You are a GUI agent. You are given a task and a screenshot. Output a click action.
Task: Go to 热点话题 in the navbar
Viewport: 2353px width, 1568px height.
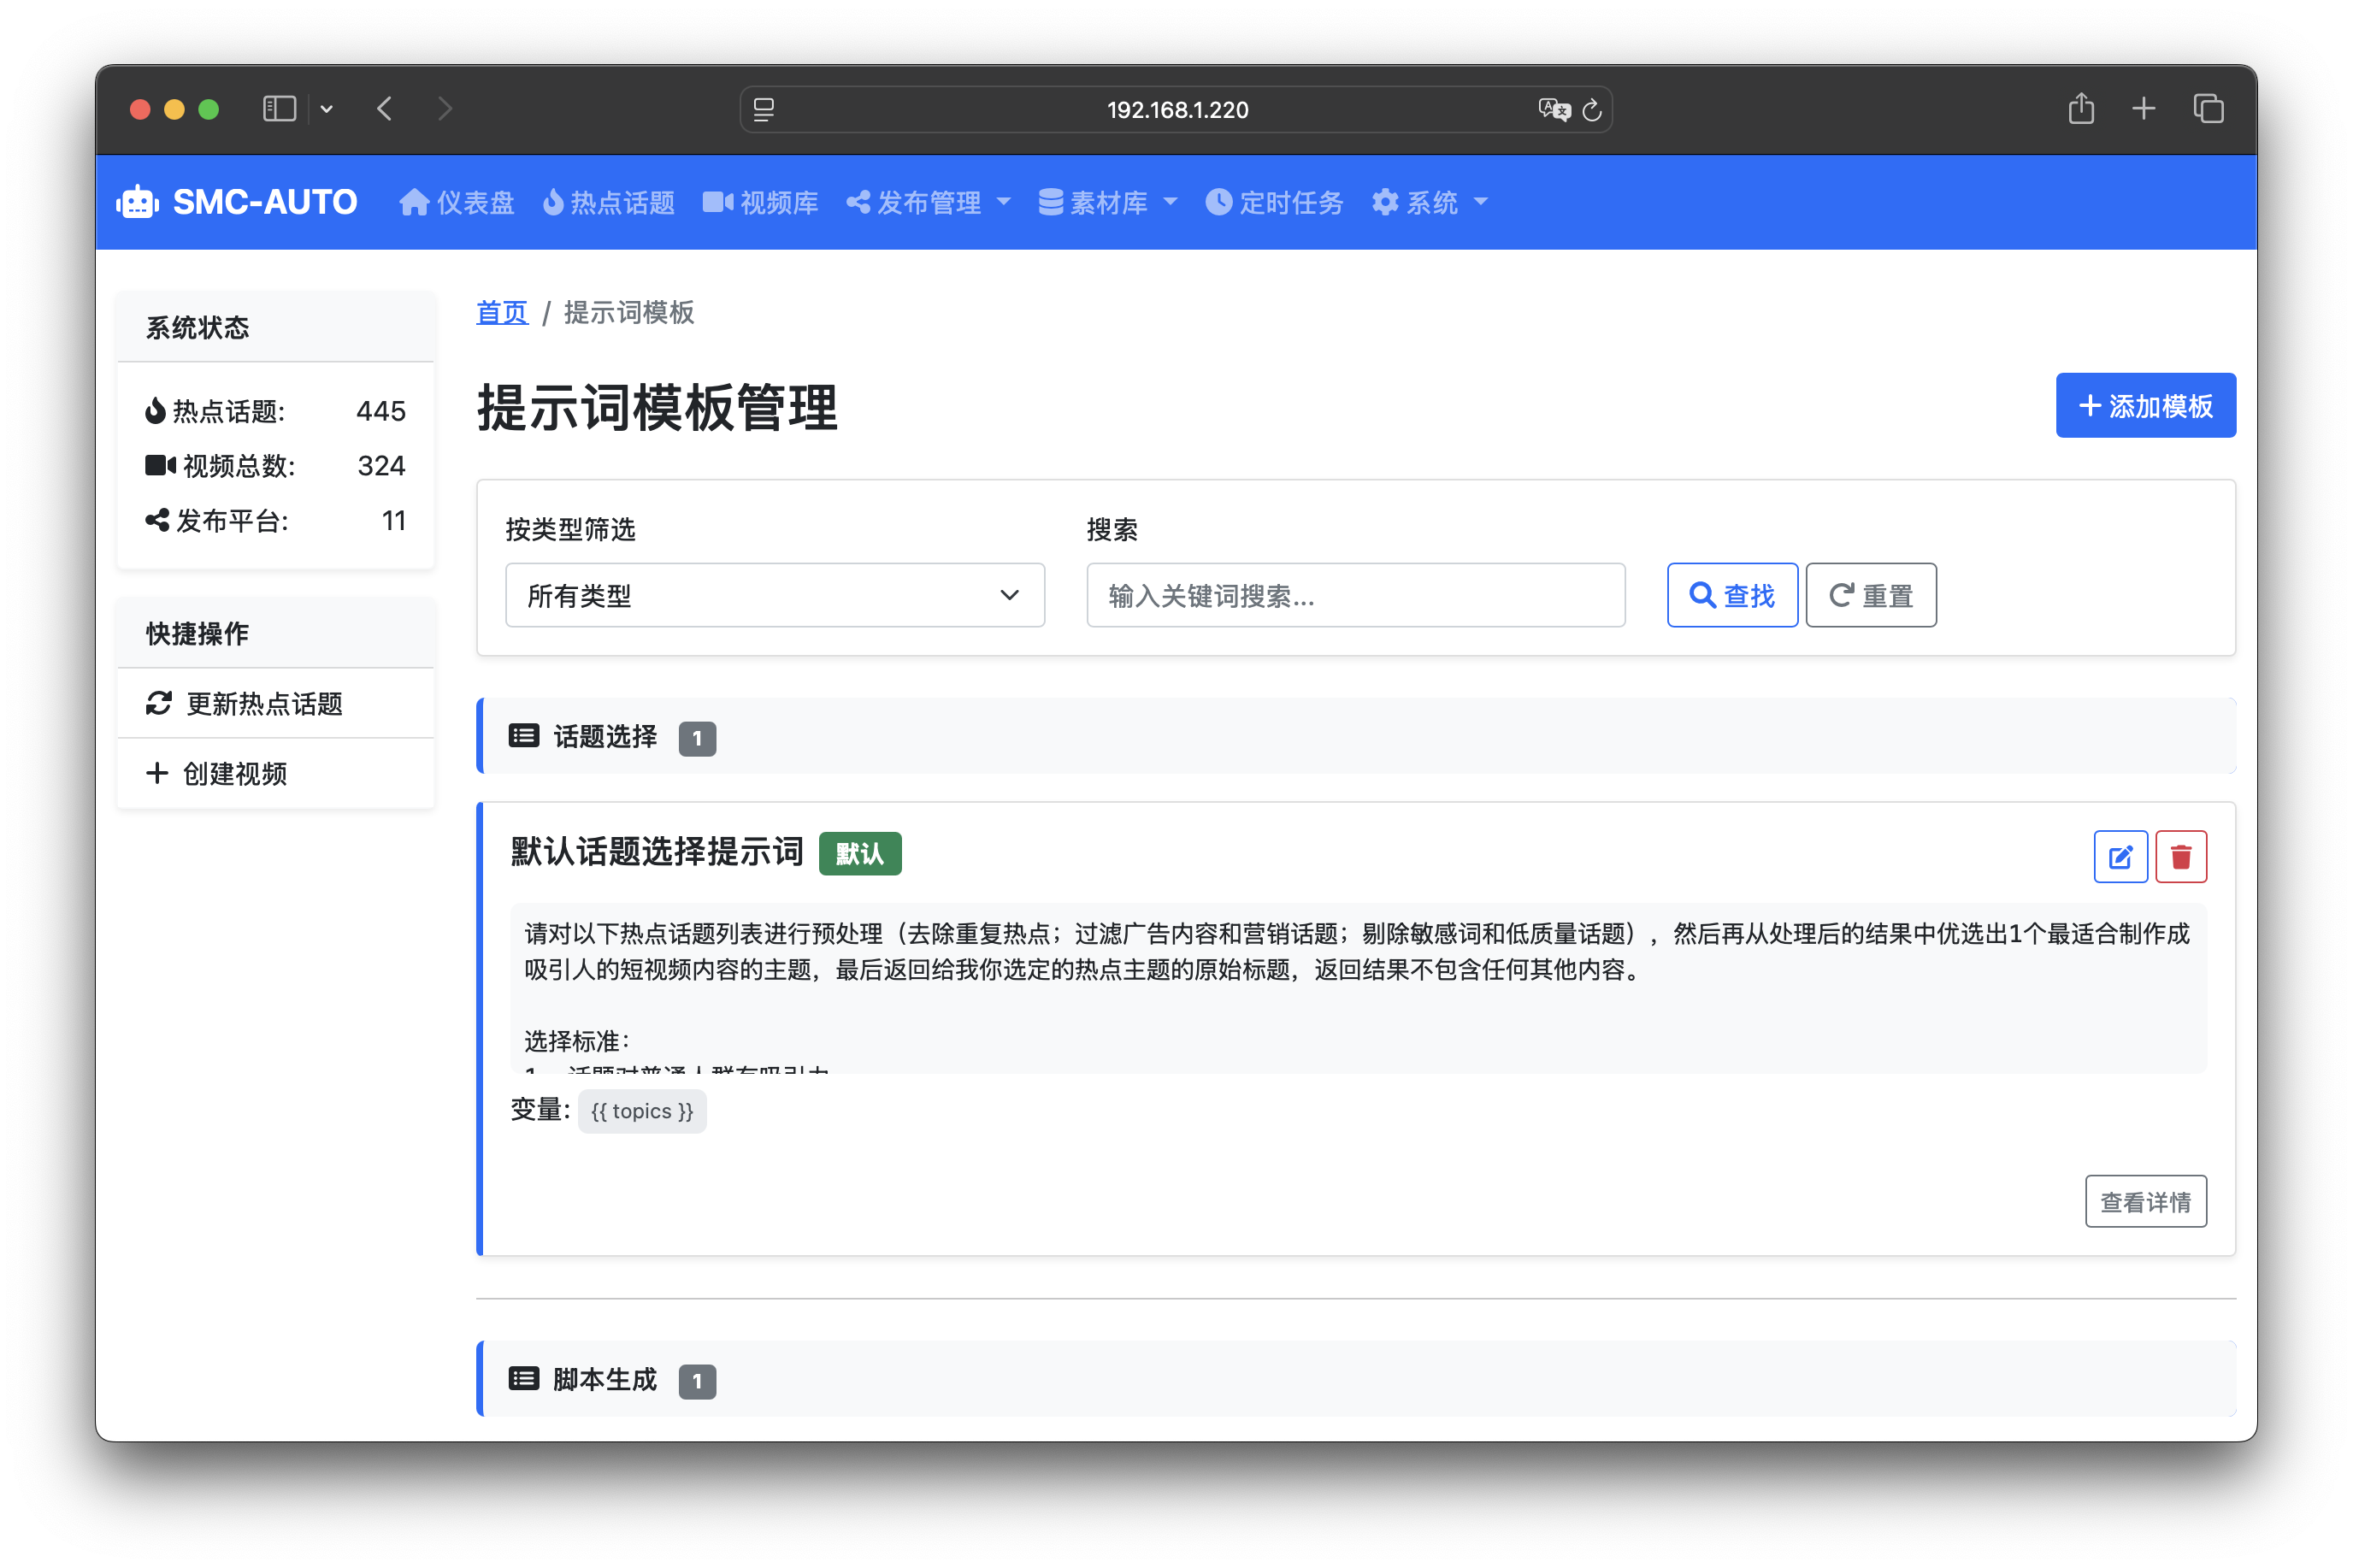609,203
